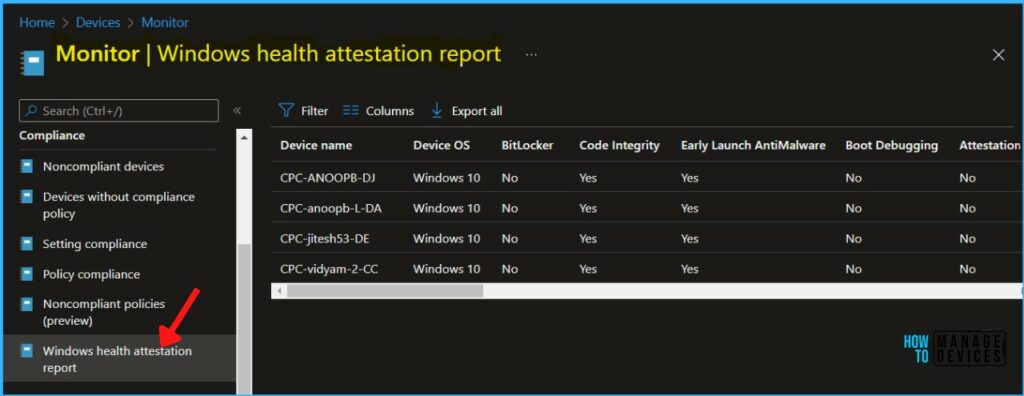
Task: Click the icon beside Policy compliance
Action: (27, 274)
